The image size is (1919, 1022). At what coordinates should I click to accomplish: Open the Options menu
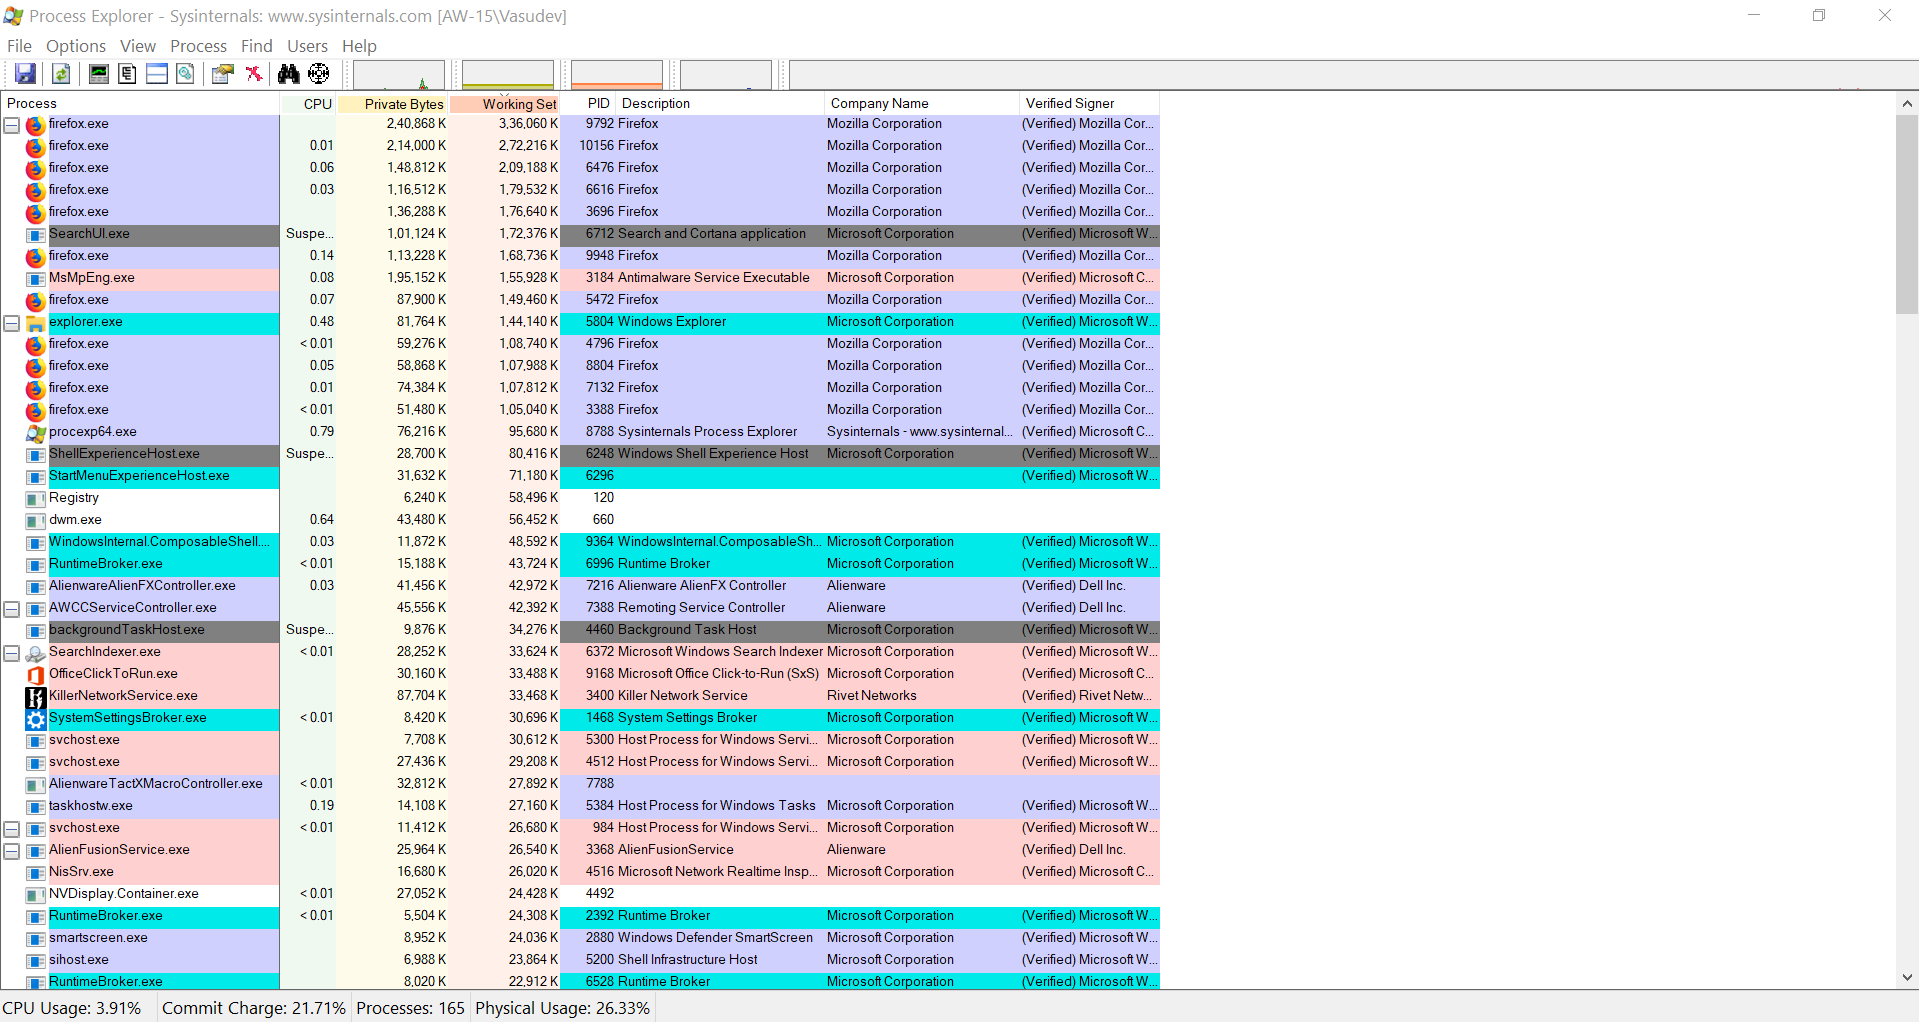click(x=75, y=46)
